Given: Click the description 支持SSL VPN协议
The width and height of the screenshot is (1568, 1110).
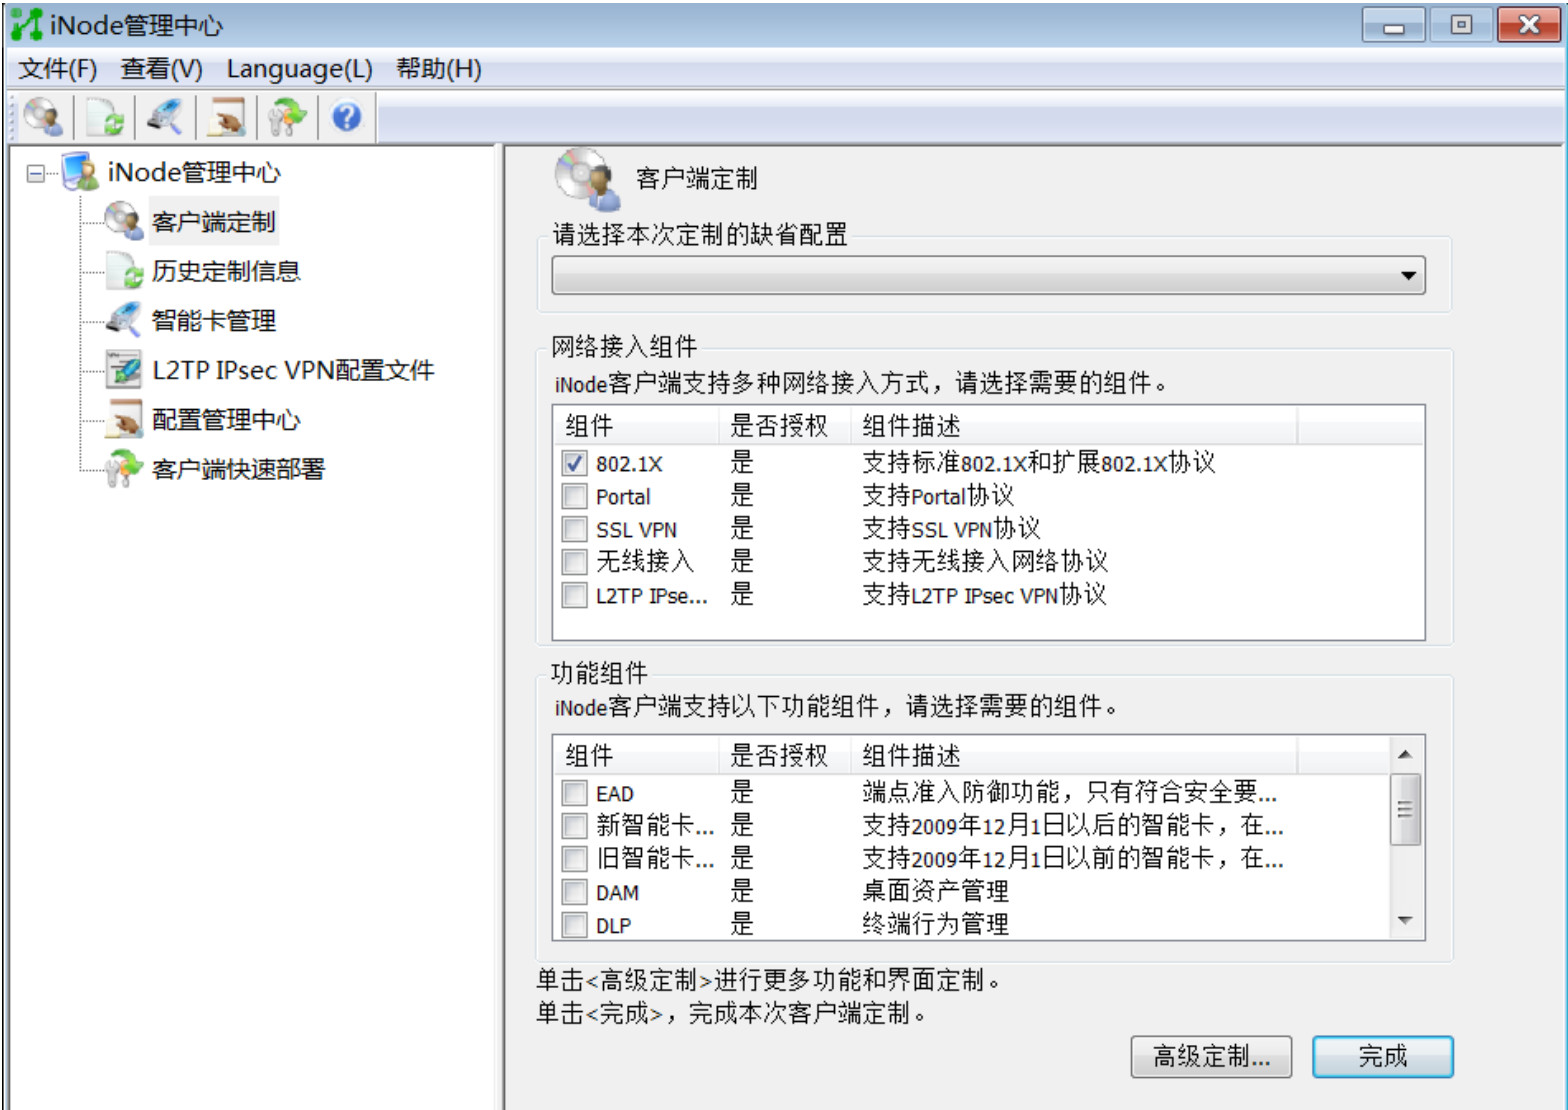Looking at the screenshot, I should click(x=951, y=529).
